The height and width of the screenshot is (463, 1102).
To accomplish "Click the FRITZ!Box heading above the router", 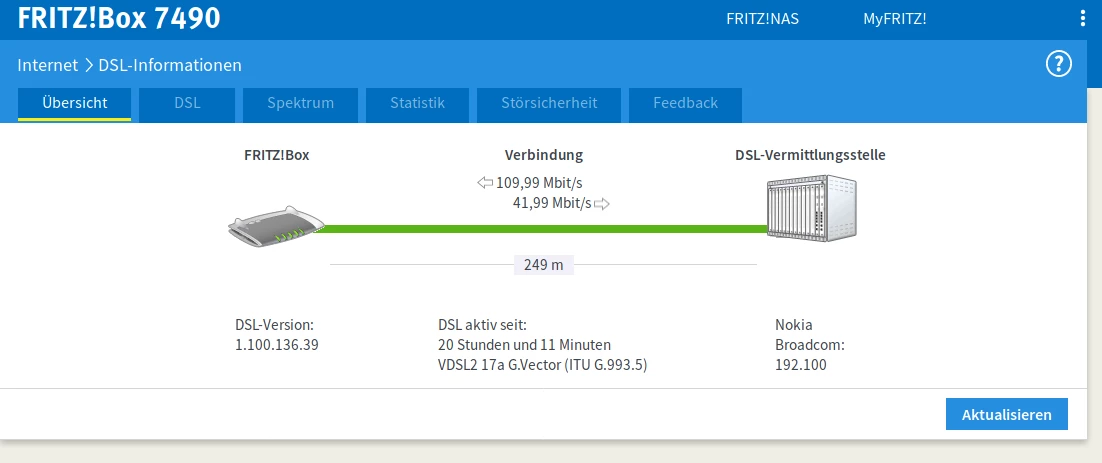I will point(276,155).
